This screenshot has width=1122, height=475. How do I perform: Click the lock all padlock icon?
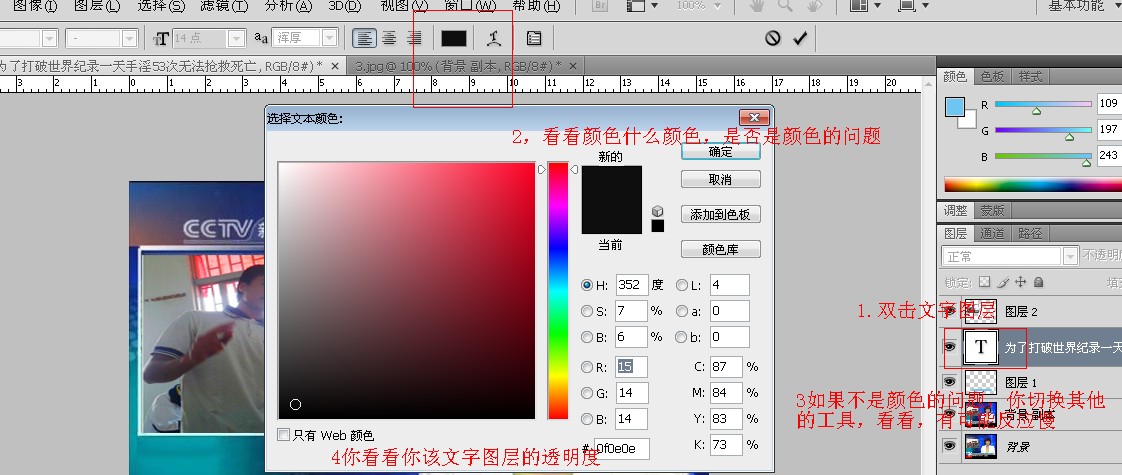(x=1038, y=282)
